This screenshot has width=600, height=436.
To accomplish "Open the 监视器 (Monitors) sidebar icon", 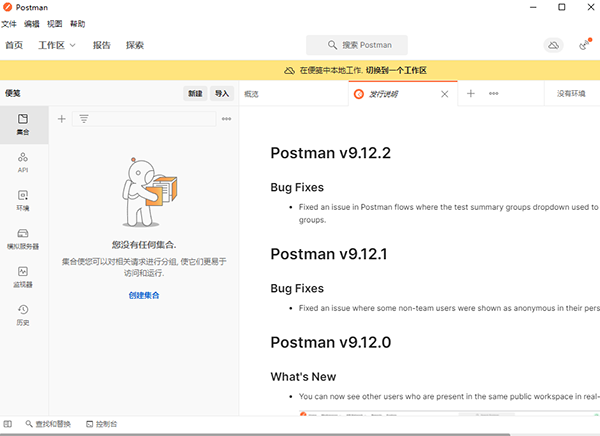I will pos(23,276).
